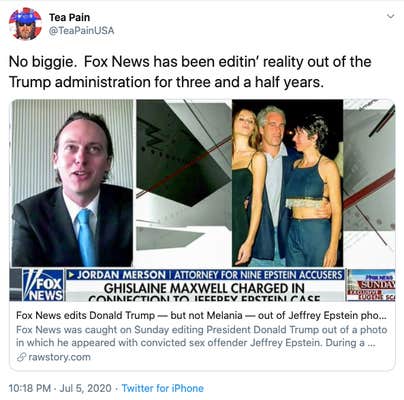Open the three-person photo in the card

click(287, 183)
